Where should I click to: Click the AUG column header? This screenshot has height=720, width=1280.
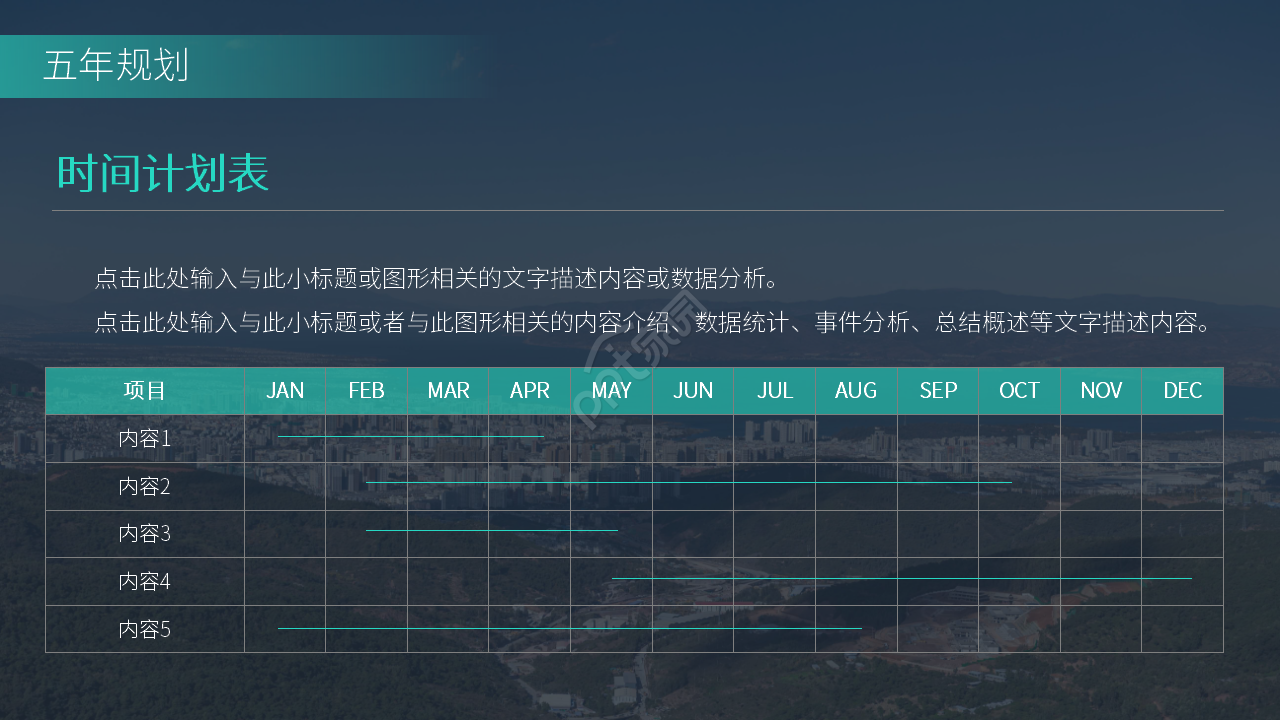click(x=856, y=391)
